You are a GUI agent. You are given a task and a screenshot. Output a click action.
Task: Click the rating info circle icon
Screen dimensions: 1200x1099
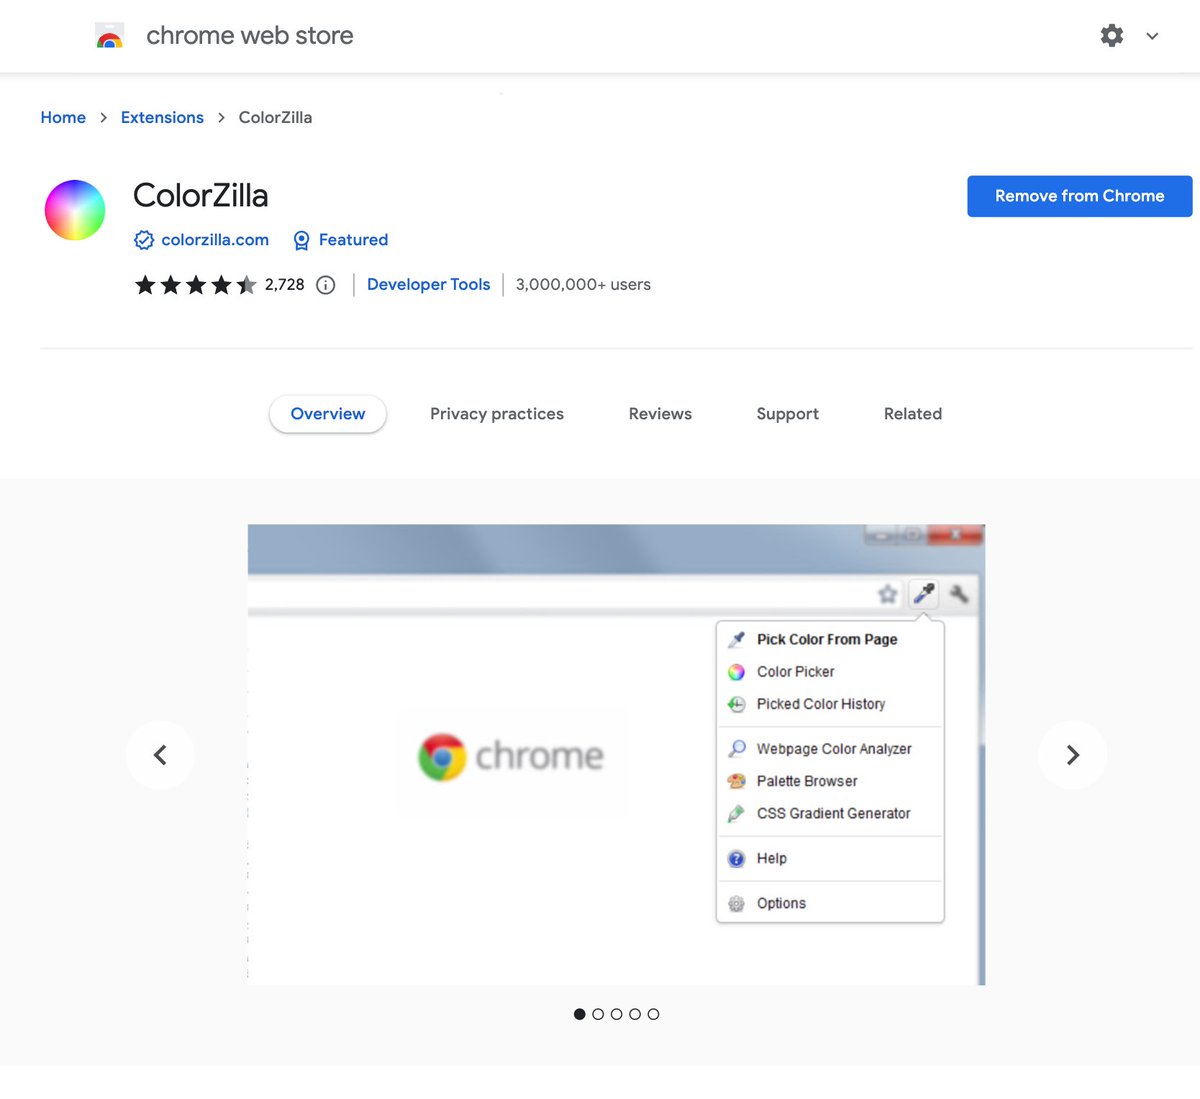pos(325,285)
